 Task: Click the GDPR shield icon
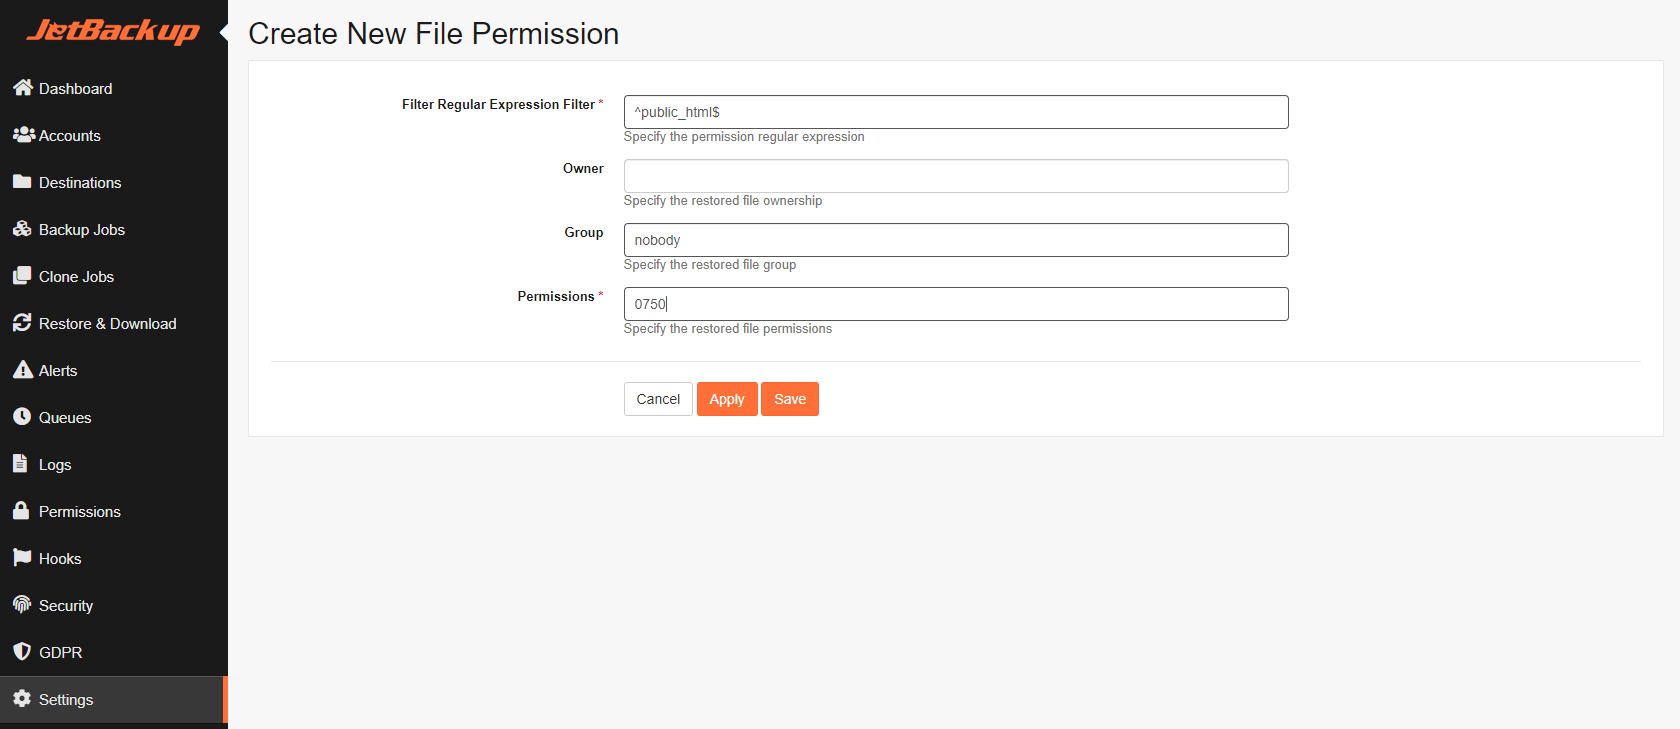tap(22, 652)
